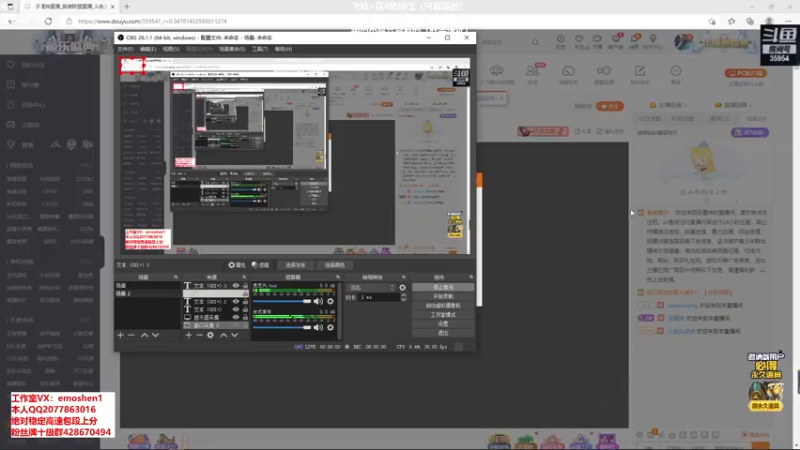The width and height of the screenshot is (800, 450).
Task: Open source properties gear in sources toolbar
Action: [210, 335]
